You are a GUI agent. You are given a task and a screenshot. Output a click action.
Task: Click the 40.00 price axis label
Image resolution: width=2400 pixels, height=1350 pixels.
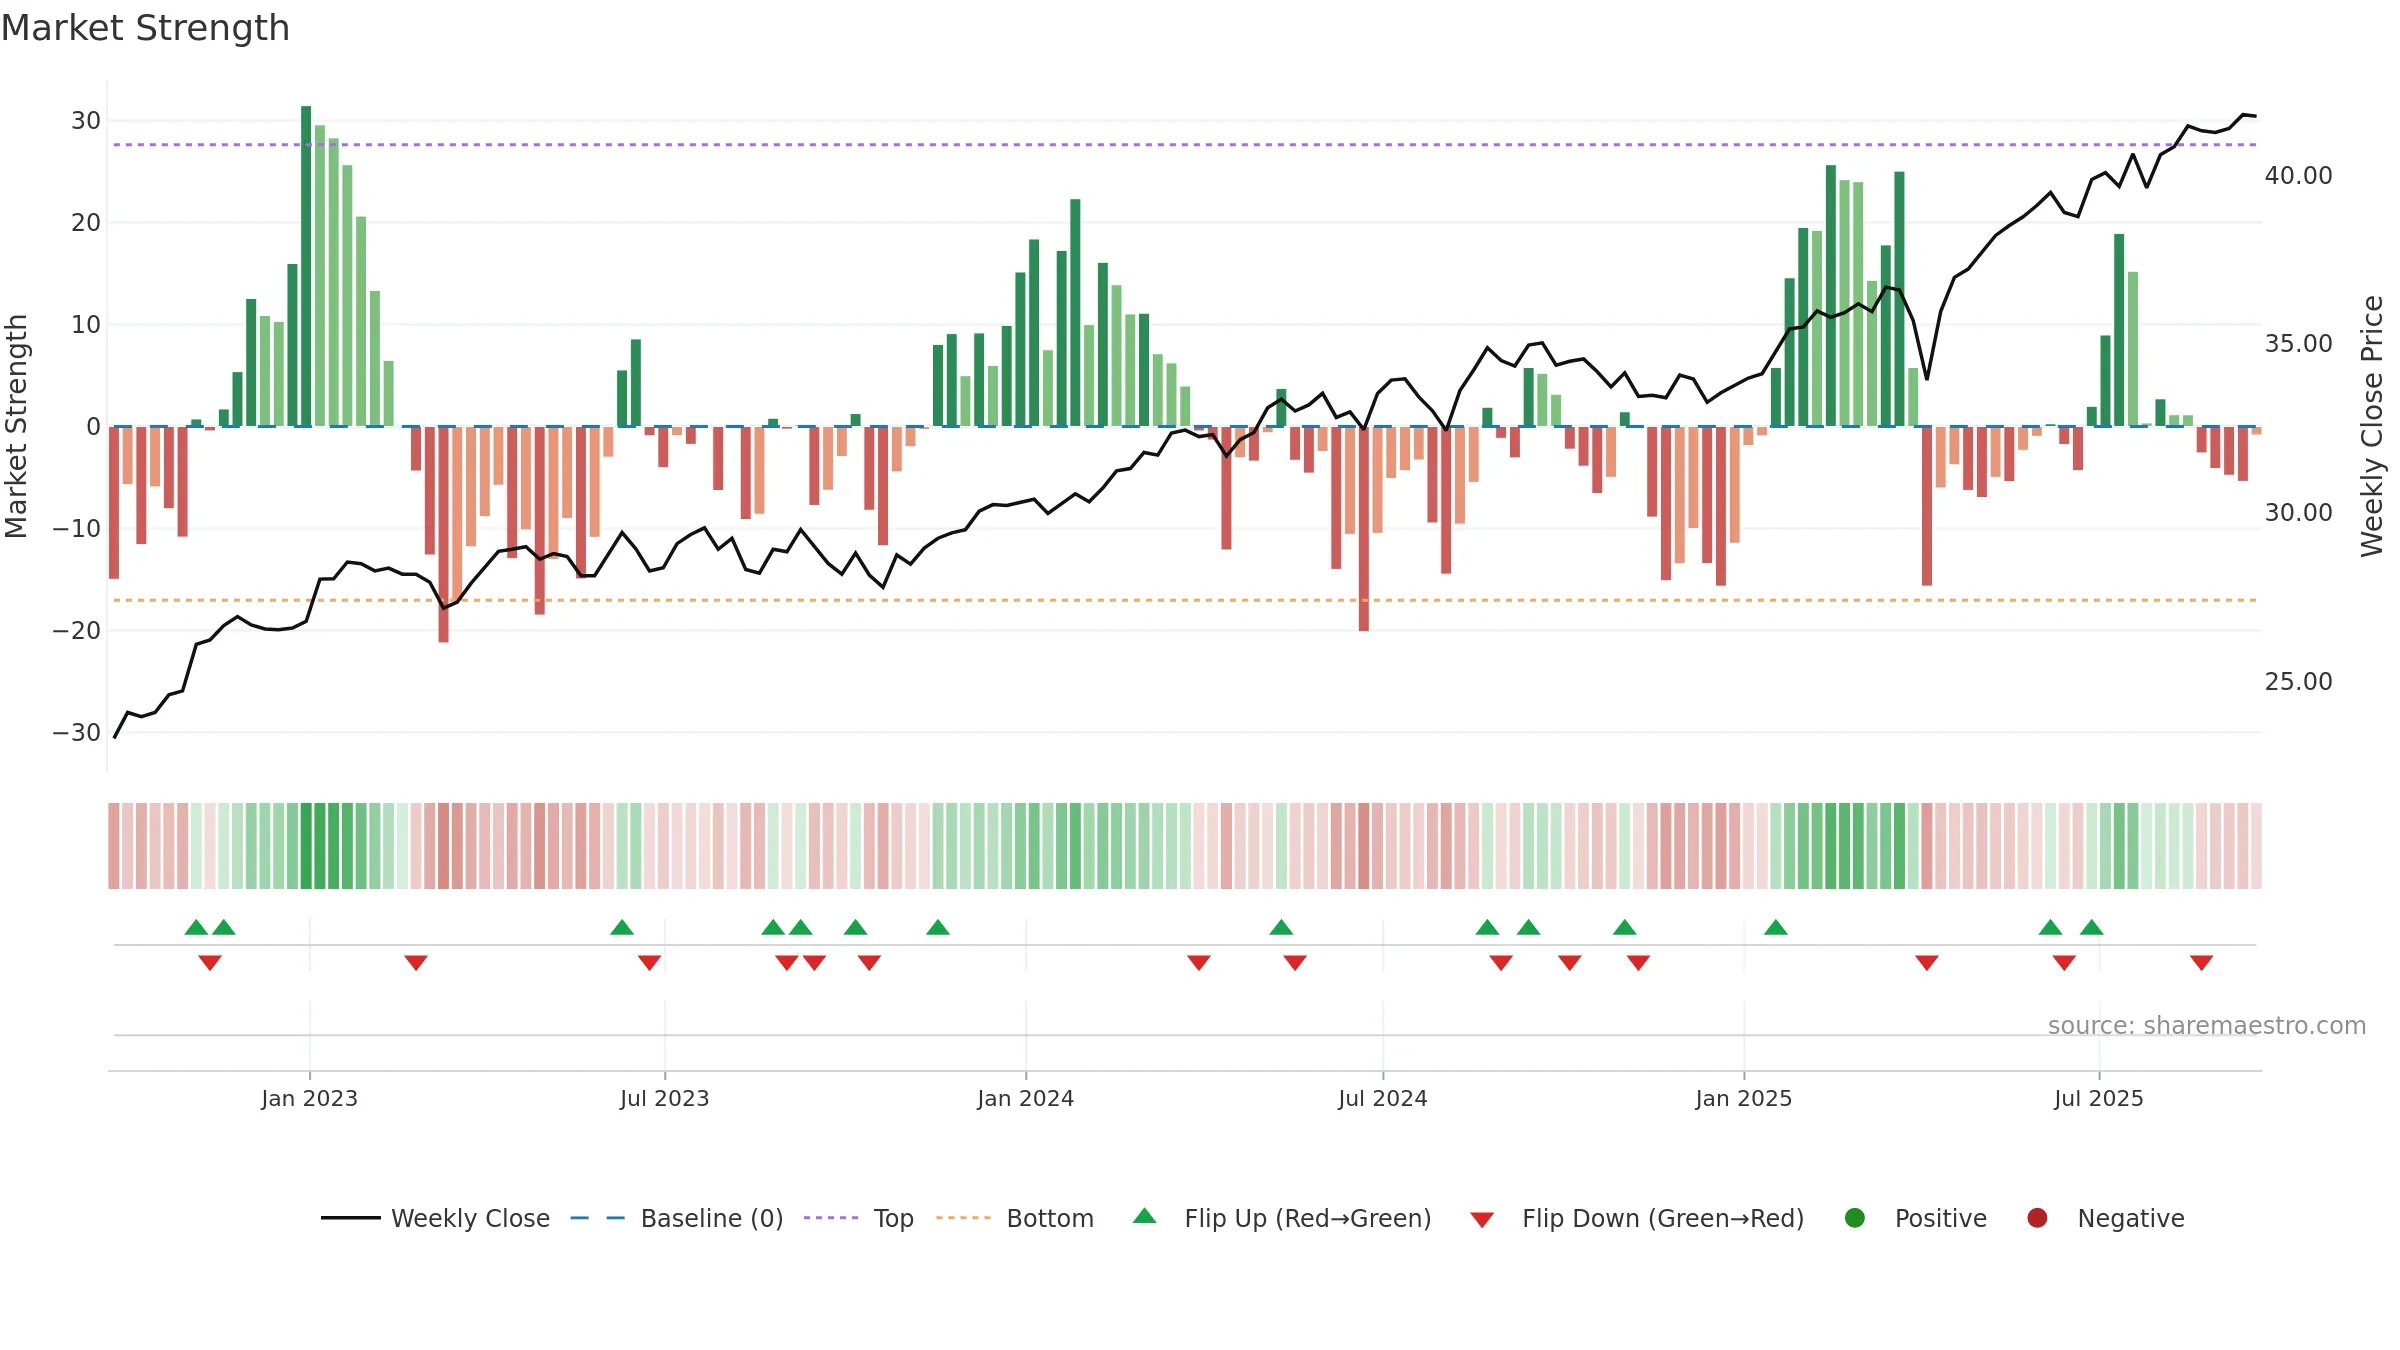coord(2299,175)
